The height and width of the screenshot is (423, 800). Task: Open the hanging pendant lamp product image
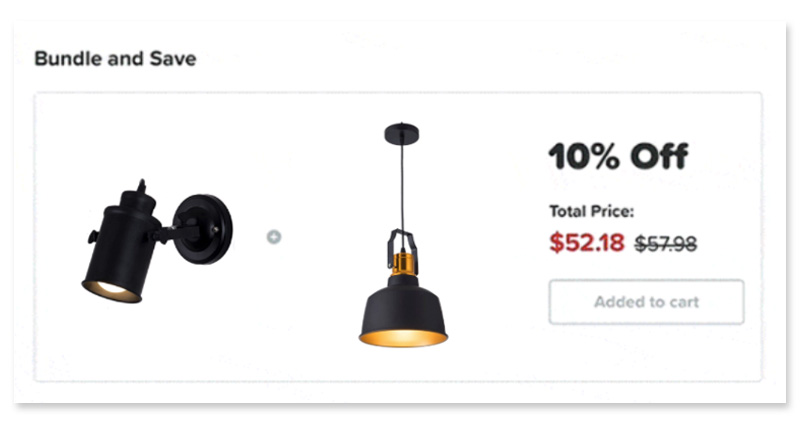(x=403, y=235)
